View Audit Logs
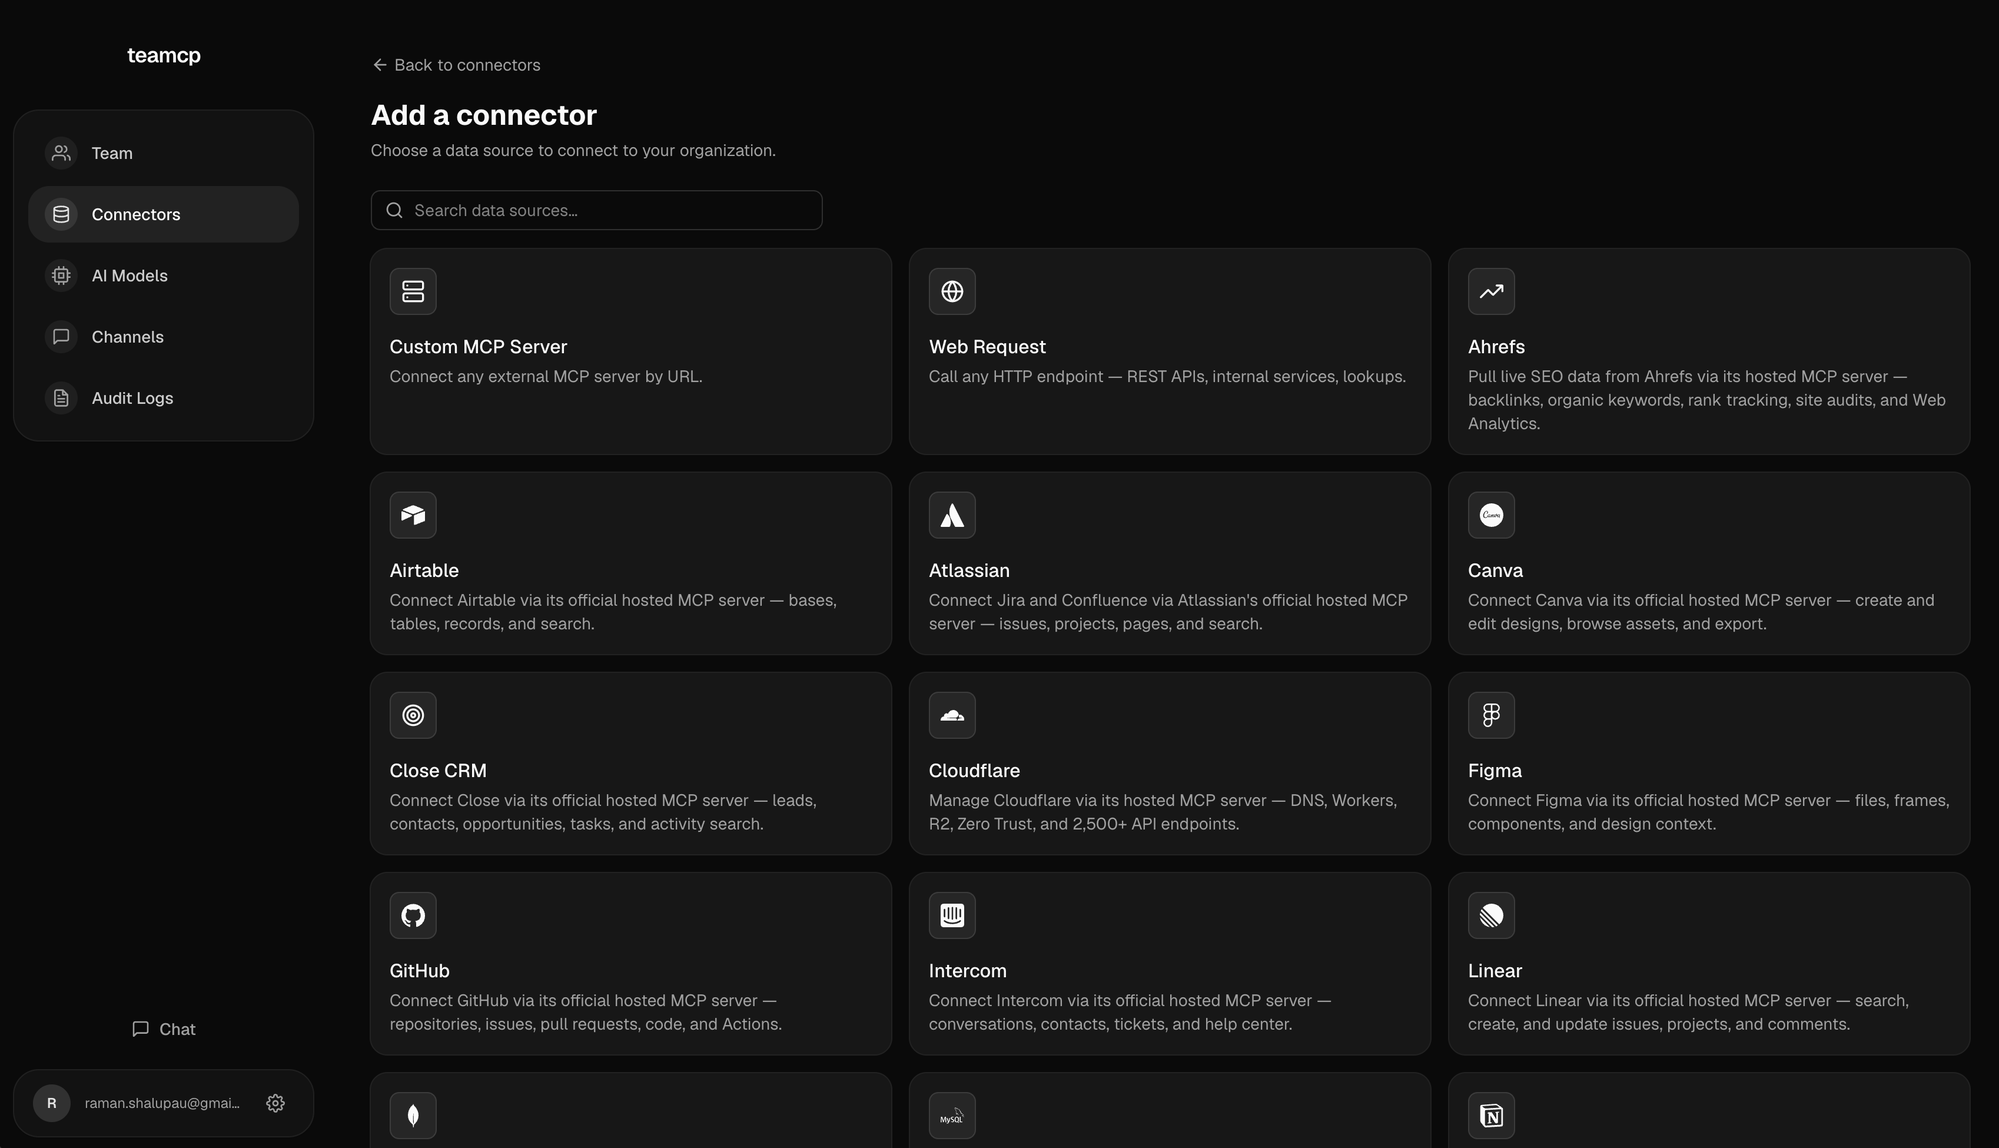Screen dimensions: 1999x1148 click(164, 398)
